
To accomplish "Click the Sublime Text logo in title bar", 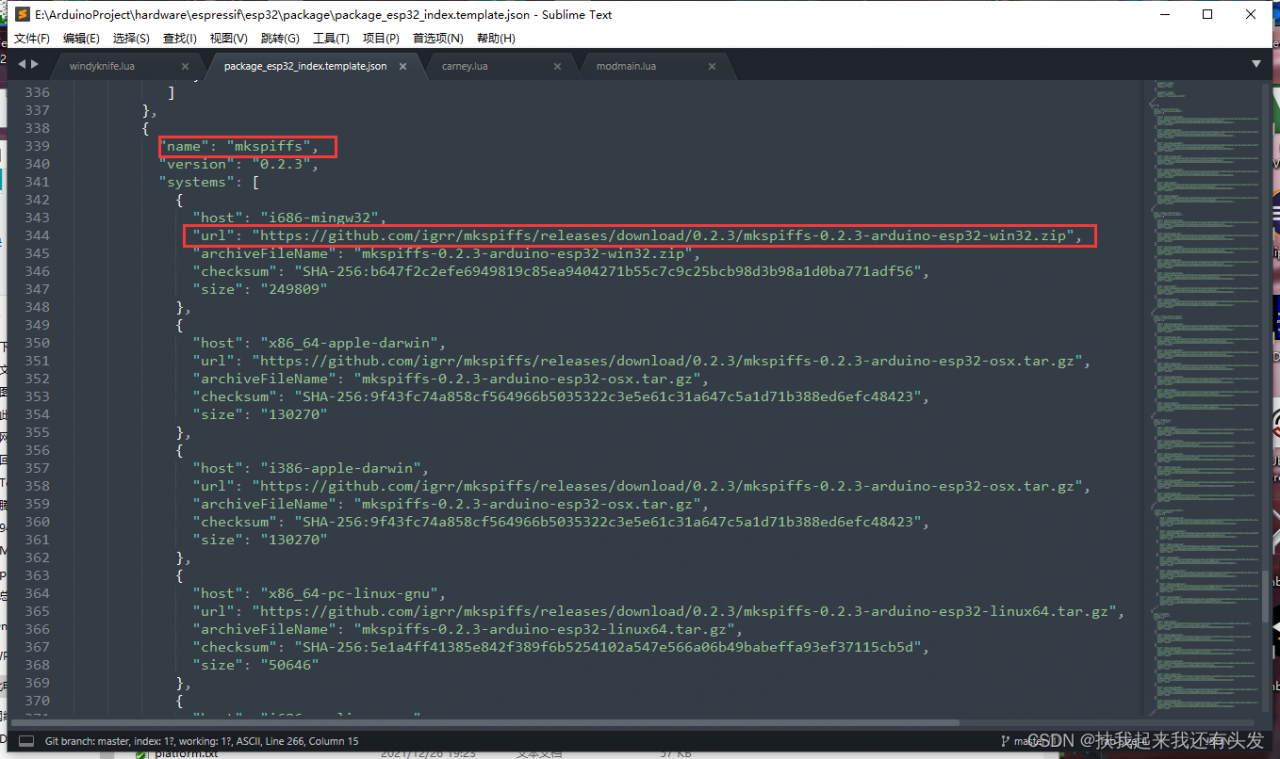I will point(21,15).
